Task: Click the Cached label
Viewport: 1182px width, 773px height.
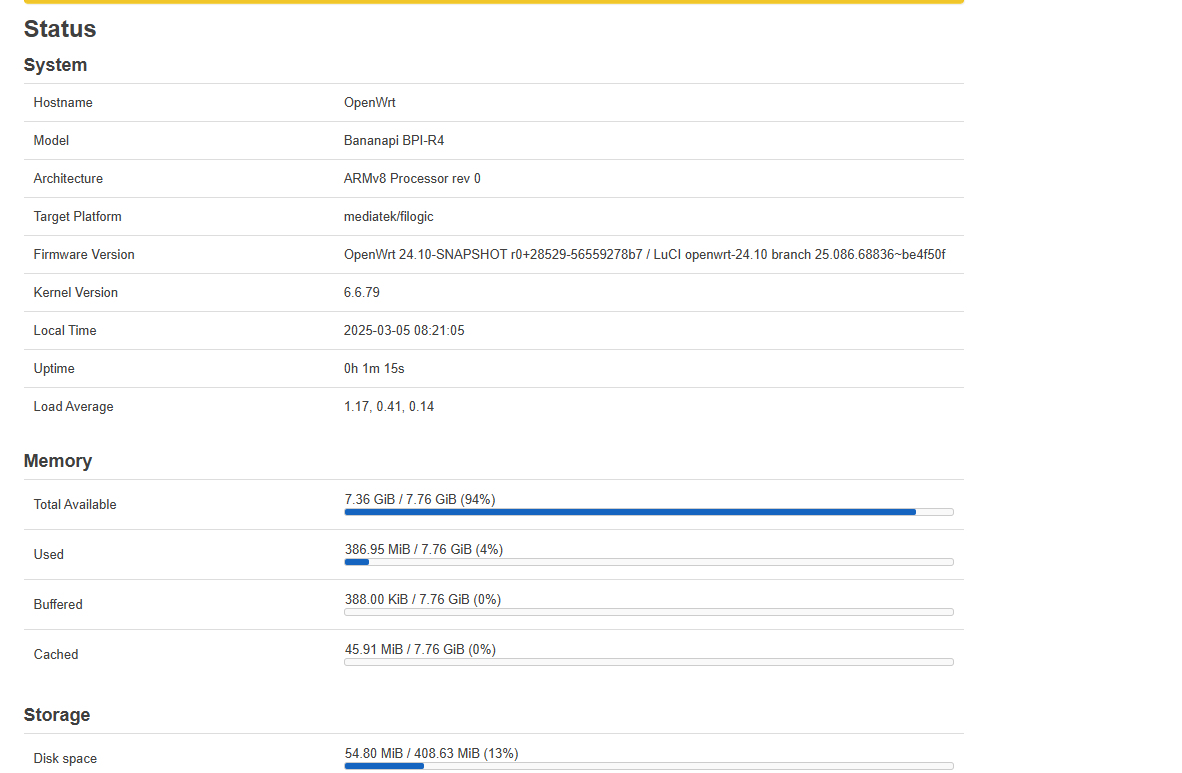Action: point(56,655)
